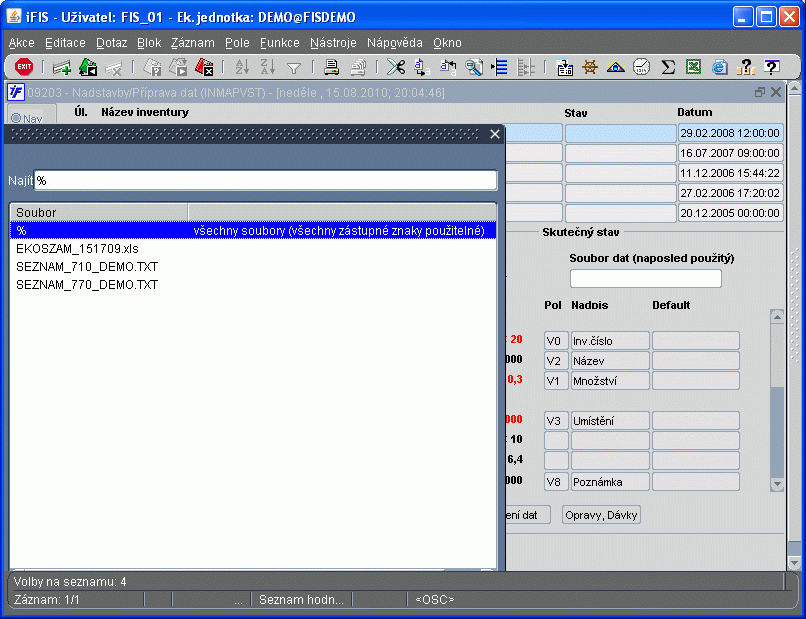The height and width of the screenshot is (619, 806).
Task: Click the paste field 'a' icon
Action: pyautogui.click(x=448, y=67)
